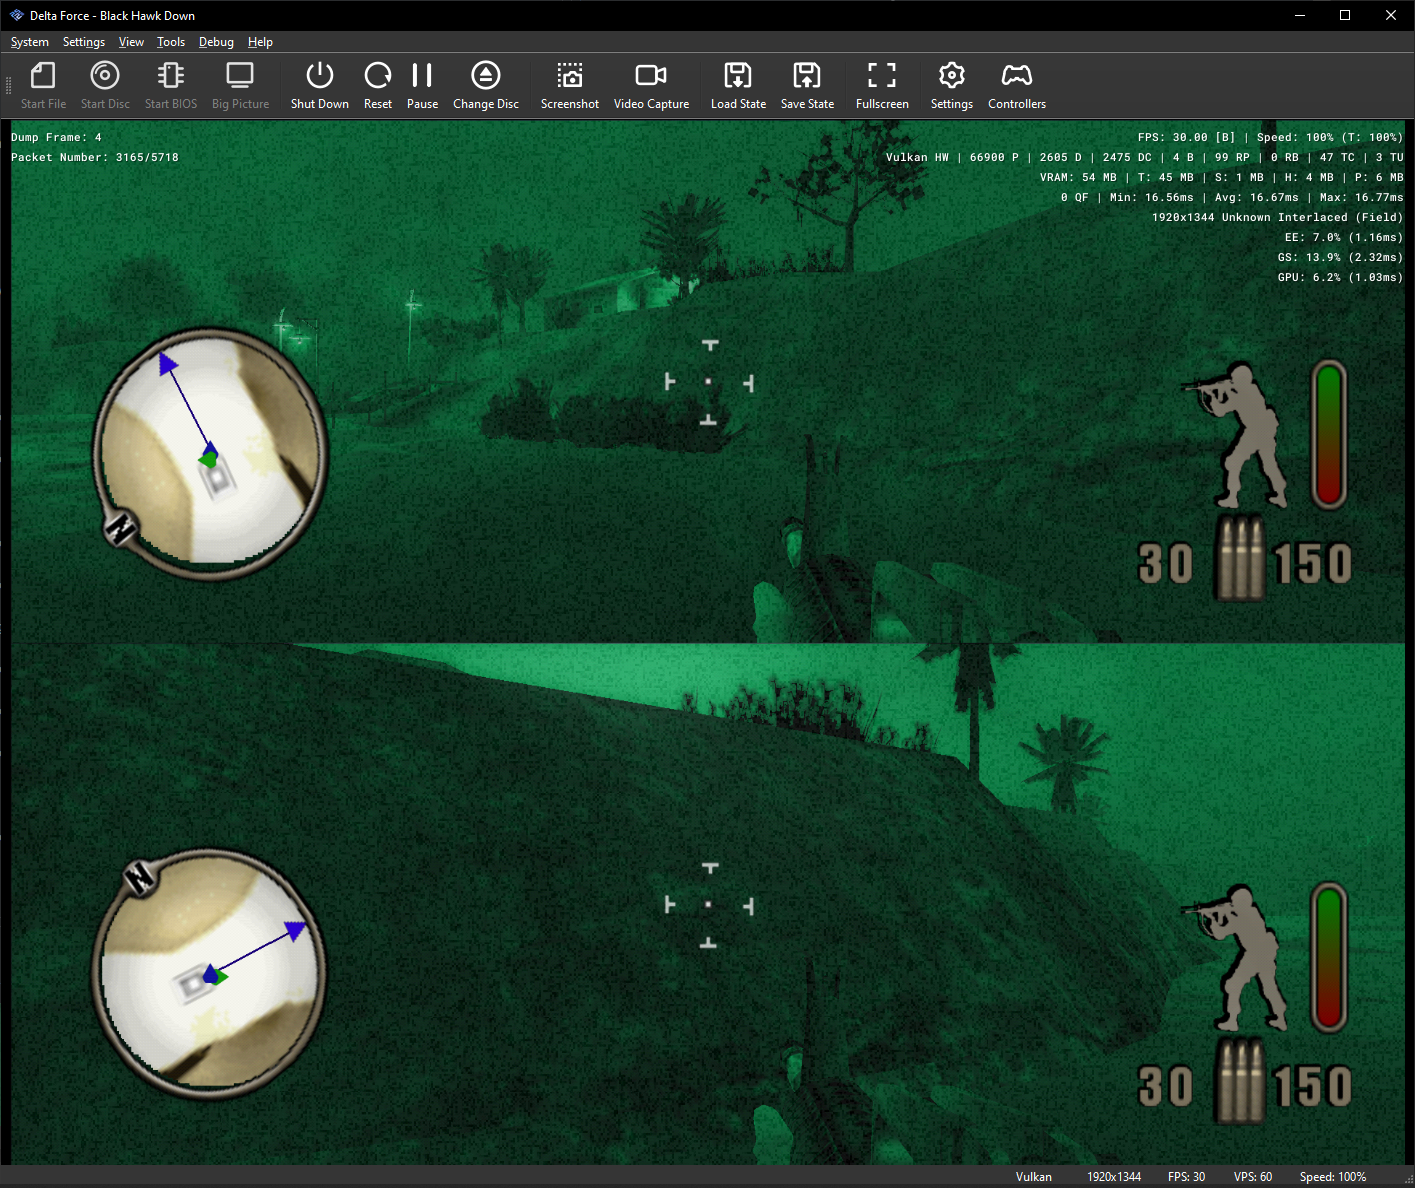
Task: Click the FPS: 30 status entry
Action: [x=1186, y=1177]
